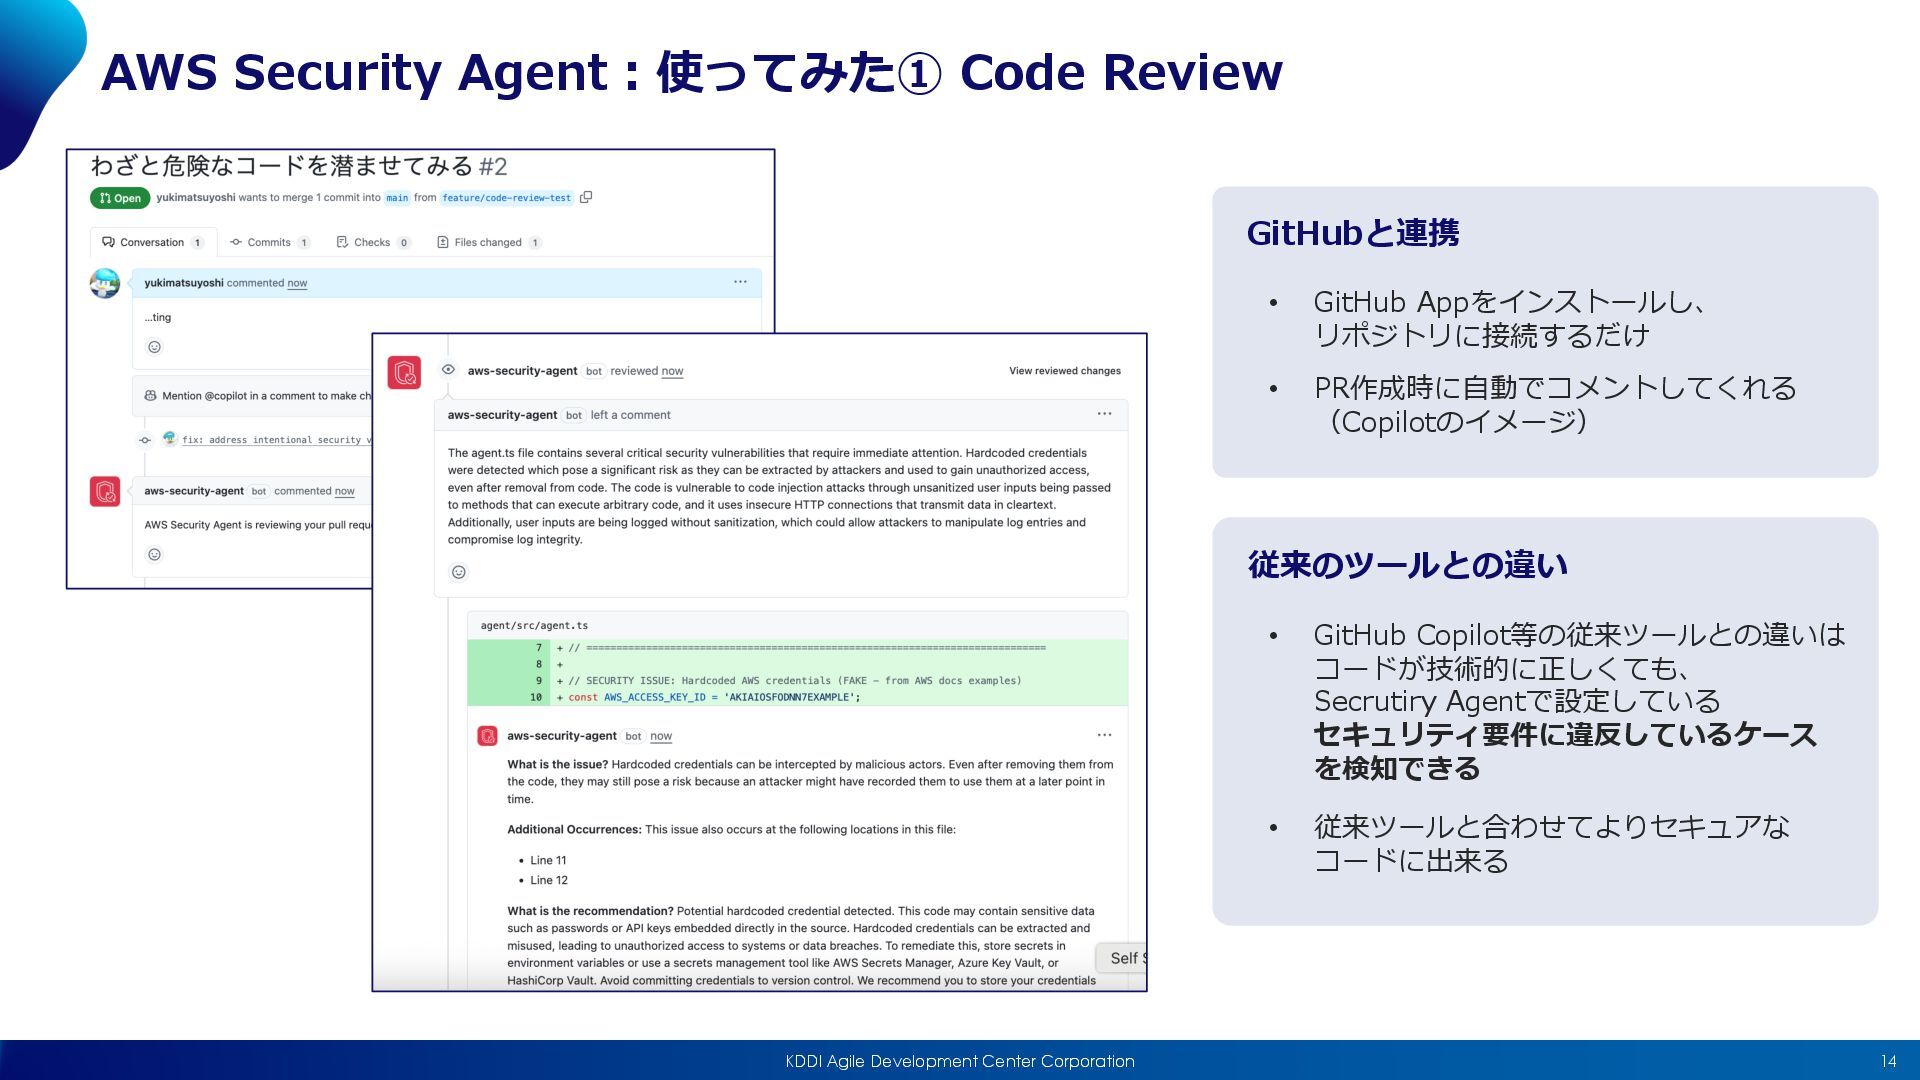Open options menu on 'left a comment' box
Image resolution: width=1920 pixels, height=1080 pixels.
(1104, 414)
